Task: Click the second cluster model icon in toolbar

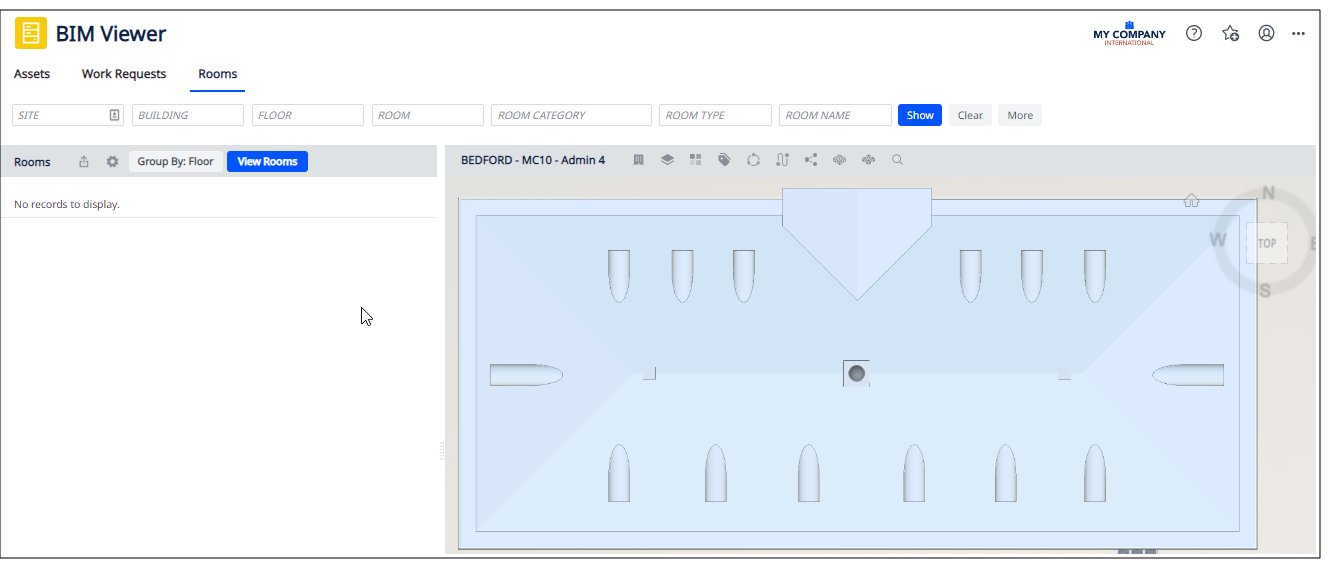Action: pyautogui.click(x=868, y=159)
